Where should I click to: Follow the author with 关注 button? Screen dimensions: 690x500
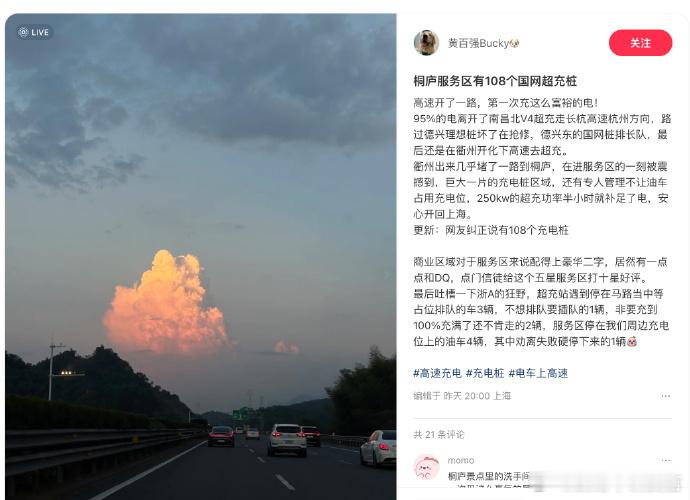(640, 43)
